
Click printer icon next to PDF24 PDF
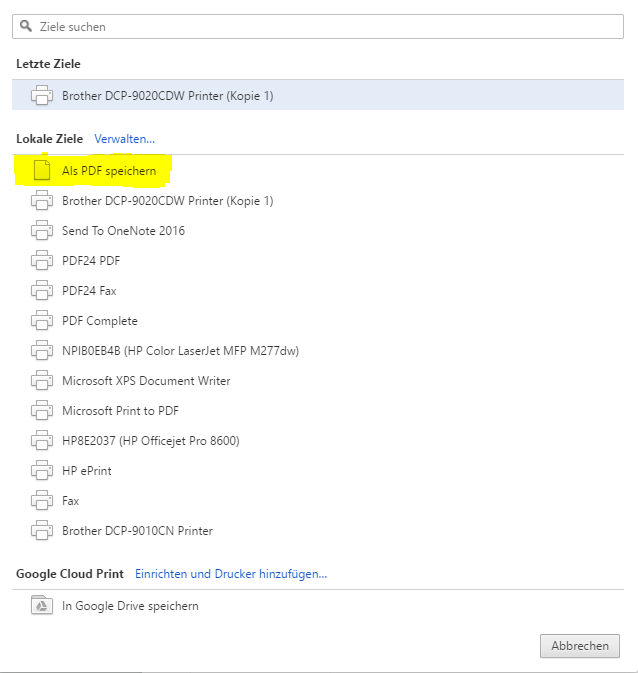tap(42, 261)
